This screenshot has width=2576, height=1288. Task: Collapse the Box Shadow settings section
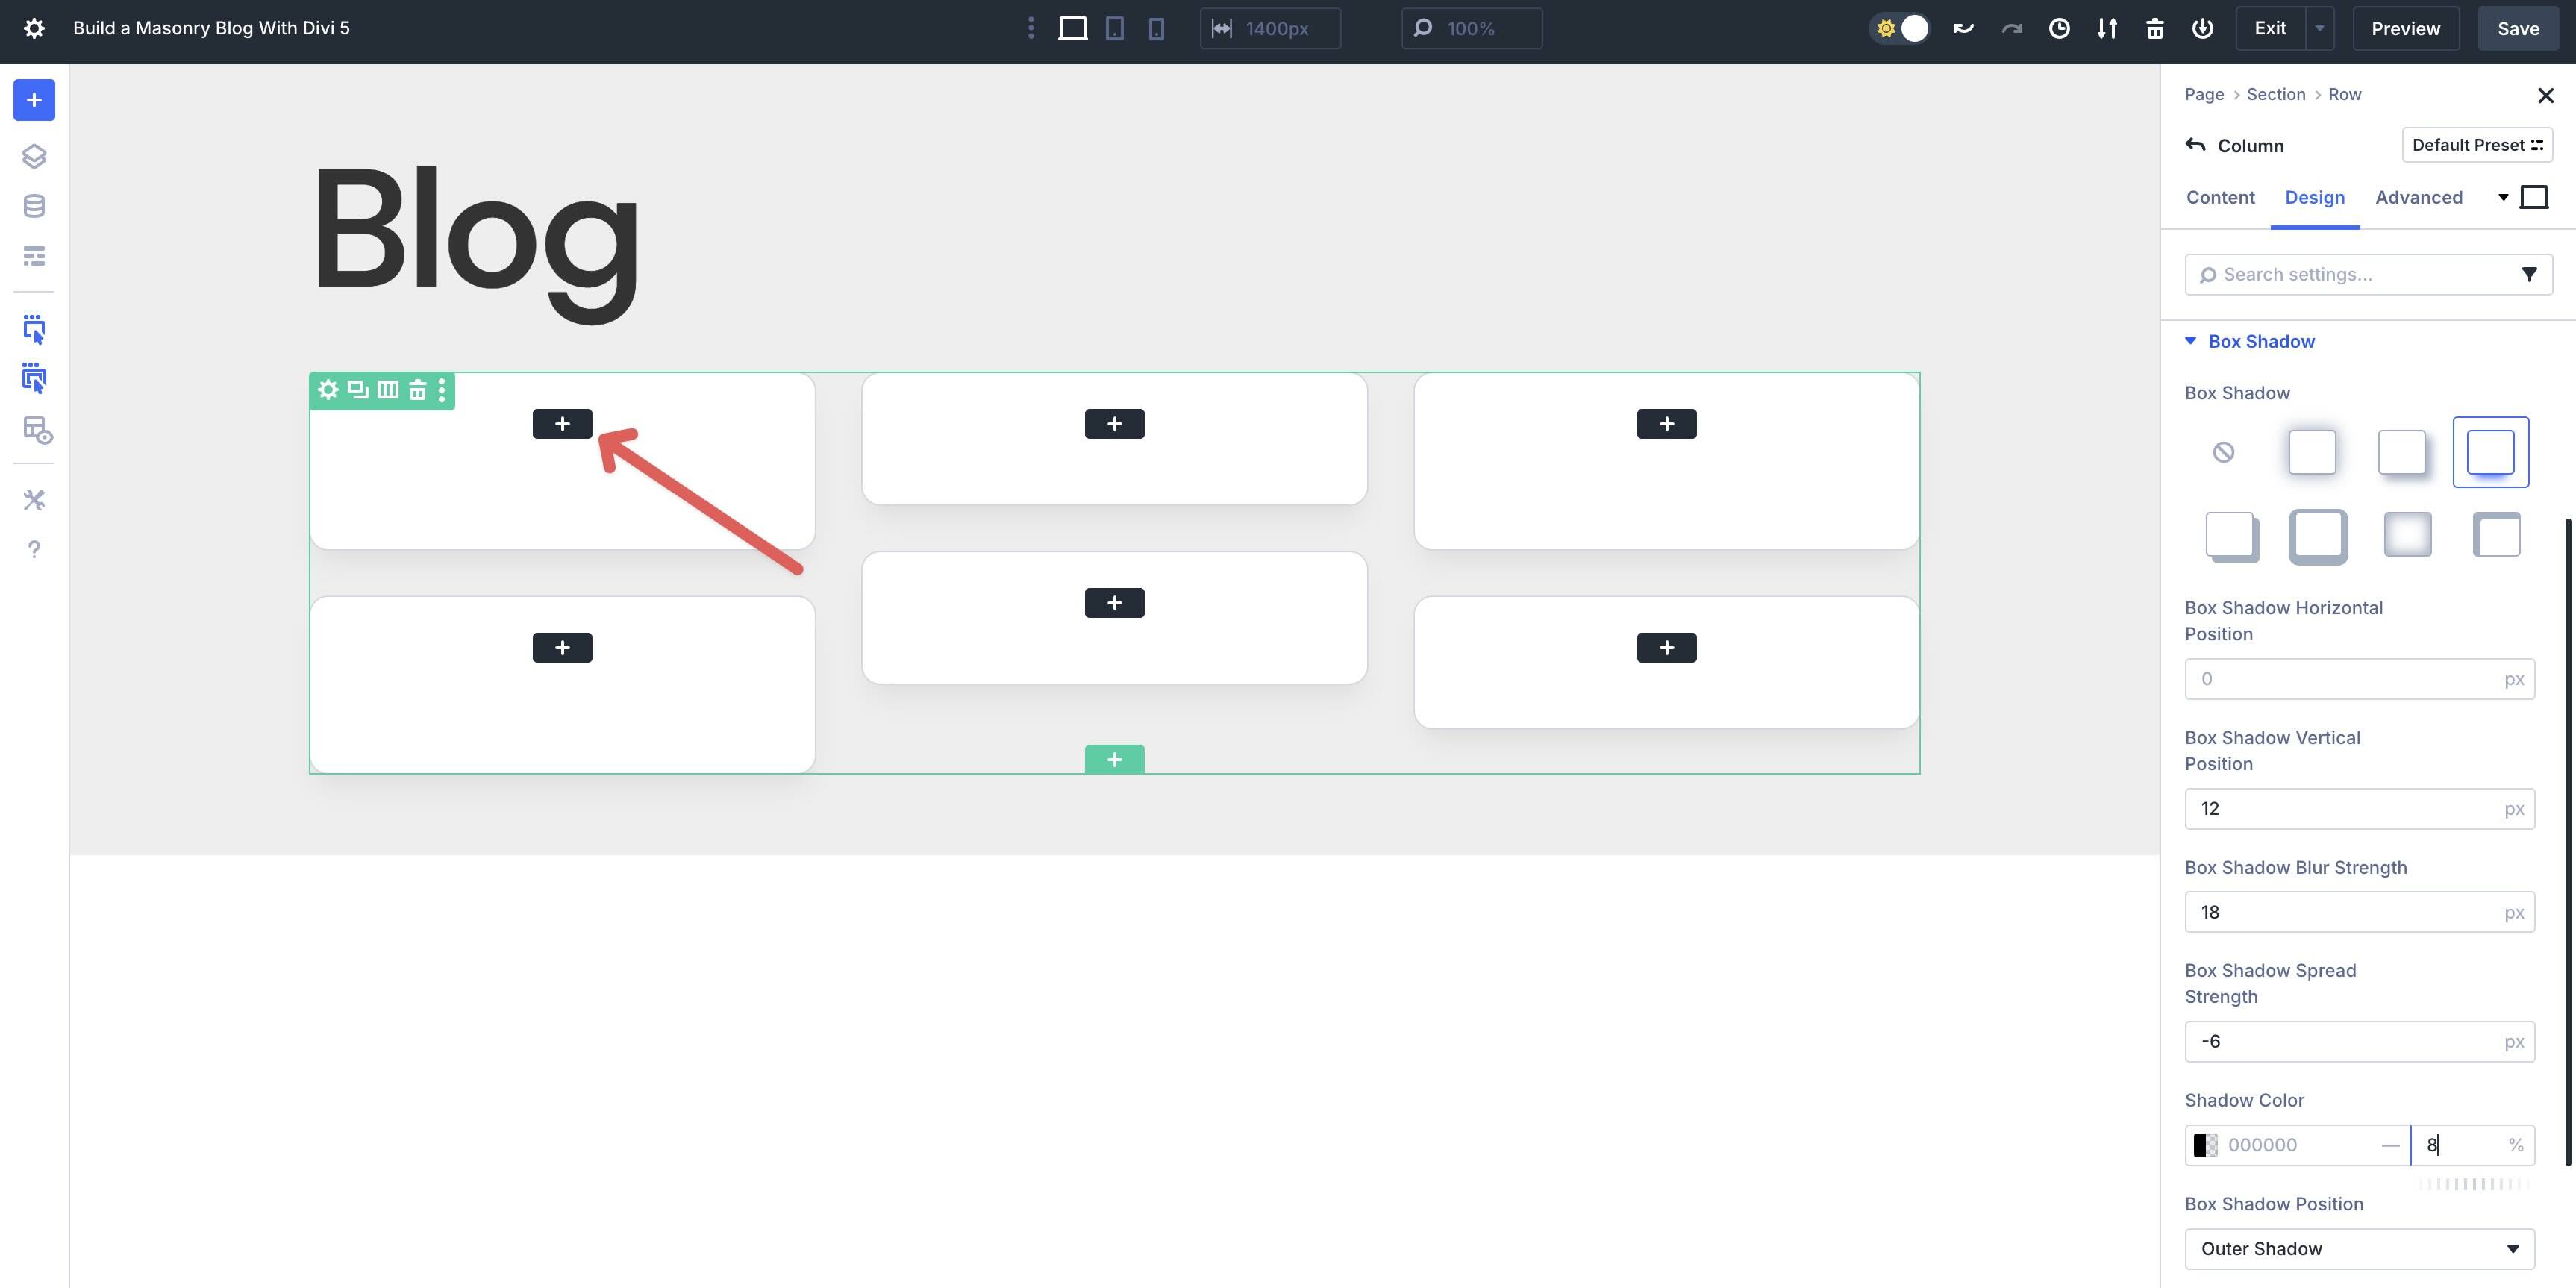tap(2190, 341)
